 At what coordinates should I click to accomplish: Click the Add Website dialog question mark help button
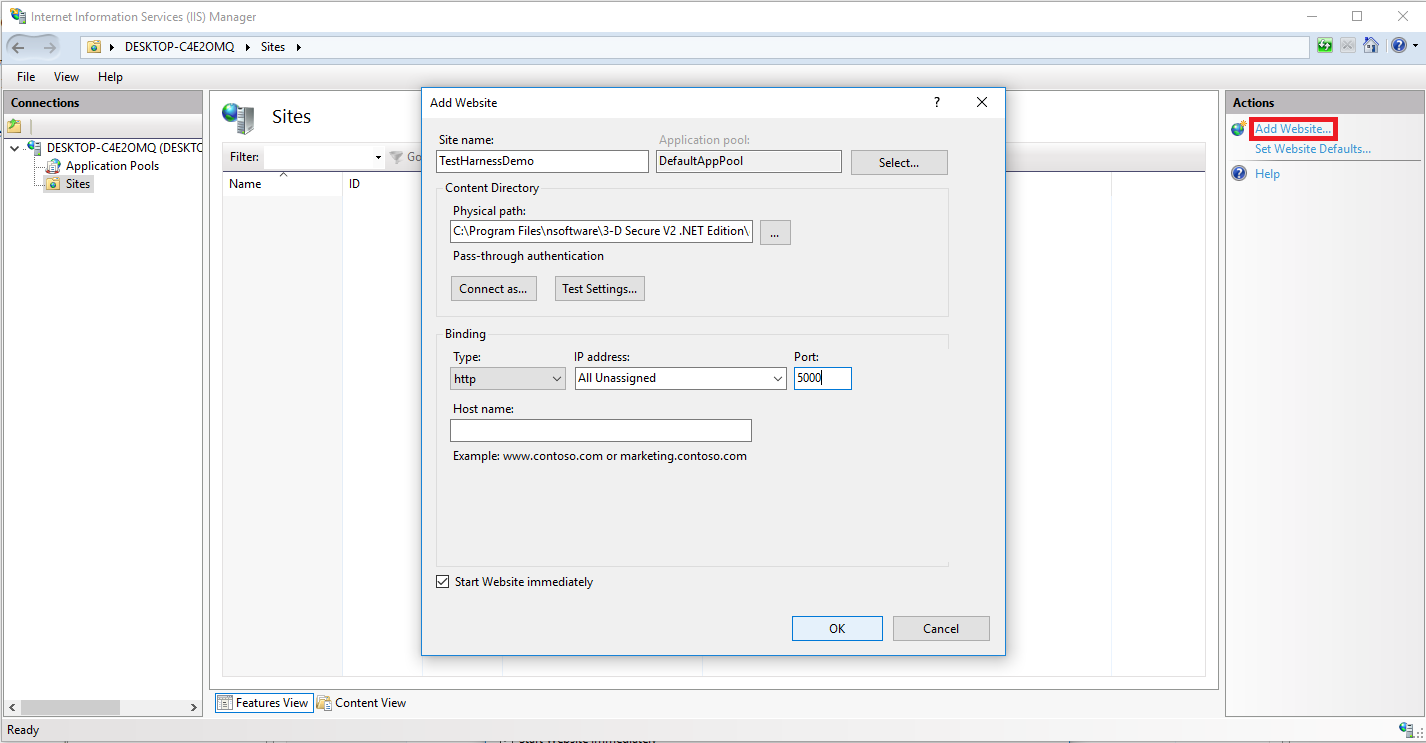click(937, 102)
